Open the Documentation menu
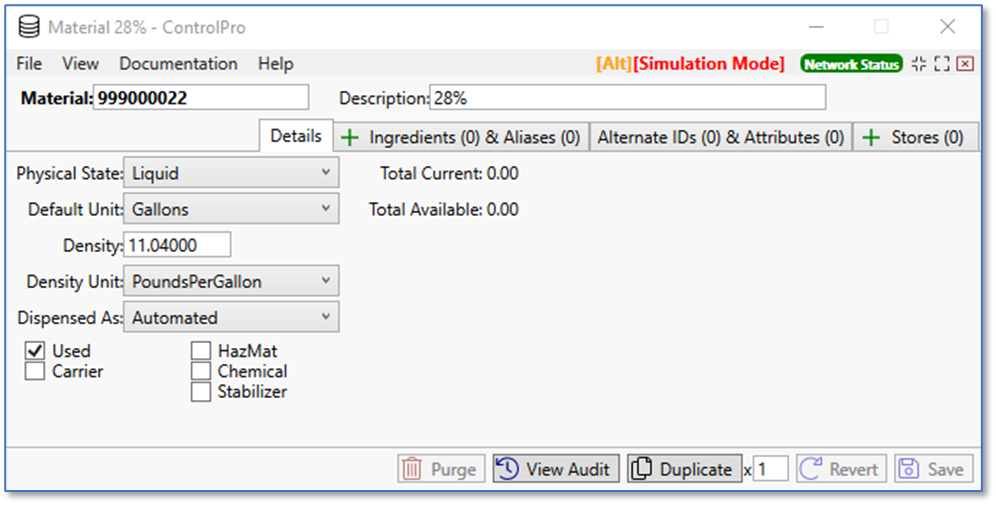The height and width of the screenshot is (505, 996). [x=178, y=64]
